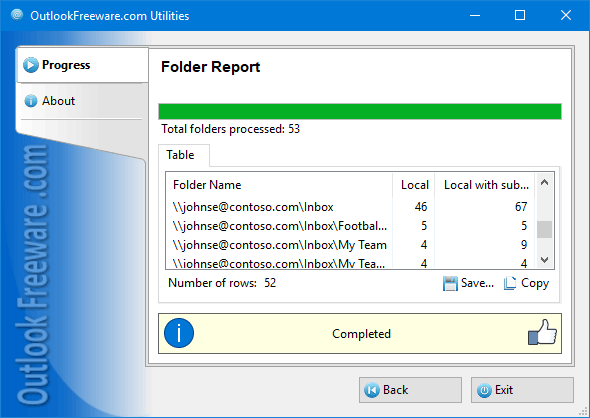Image resolution: width=590 pixels, height=418 pixels.
Task: Select the Inbox\Footbal... folder row
Action: pos(350,226)
